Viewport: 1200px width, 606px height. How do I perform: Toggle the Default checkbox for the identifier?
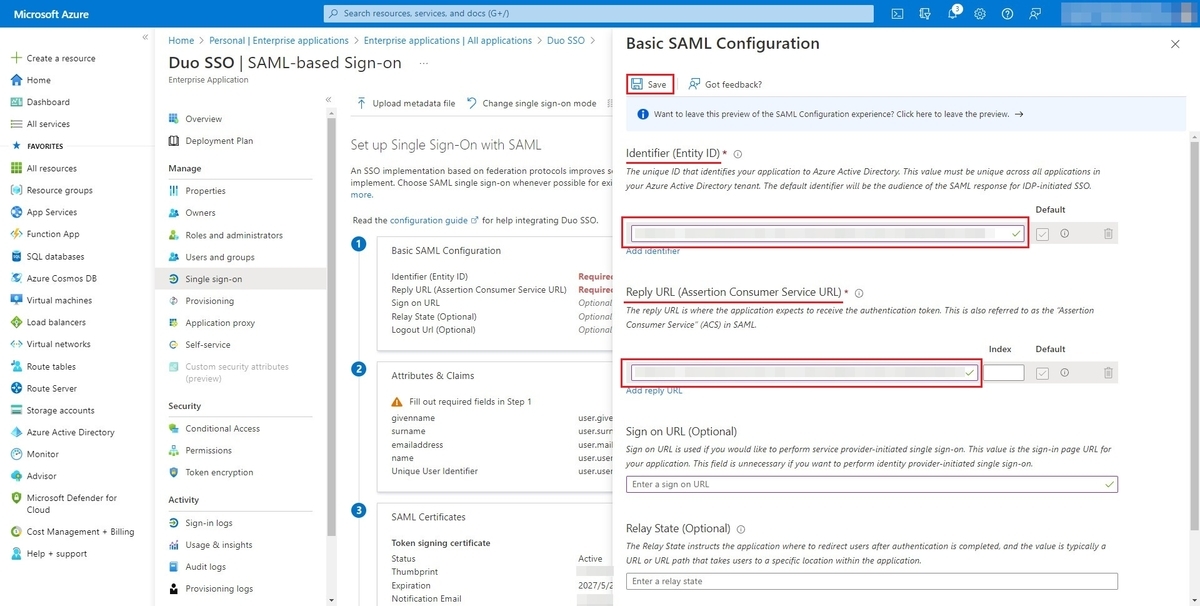(x=1044, y=233)
